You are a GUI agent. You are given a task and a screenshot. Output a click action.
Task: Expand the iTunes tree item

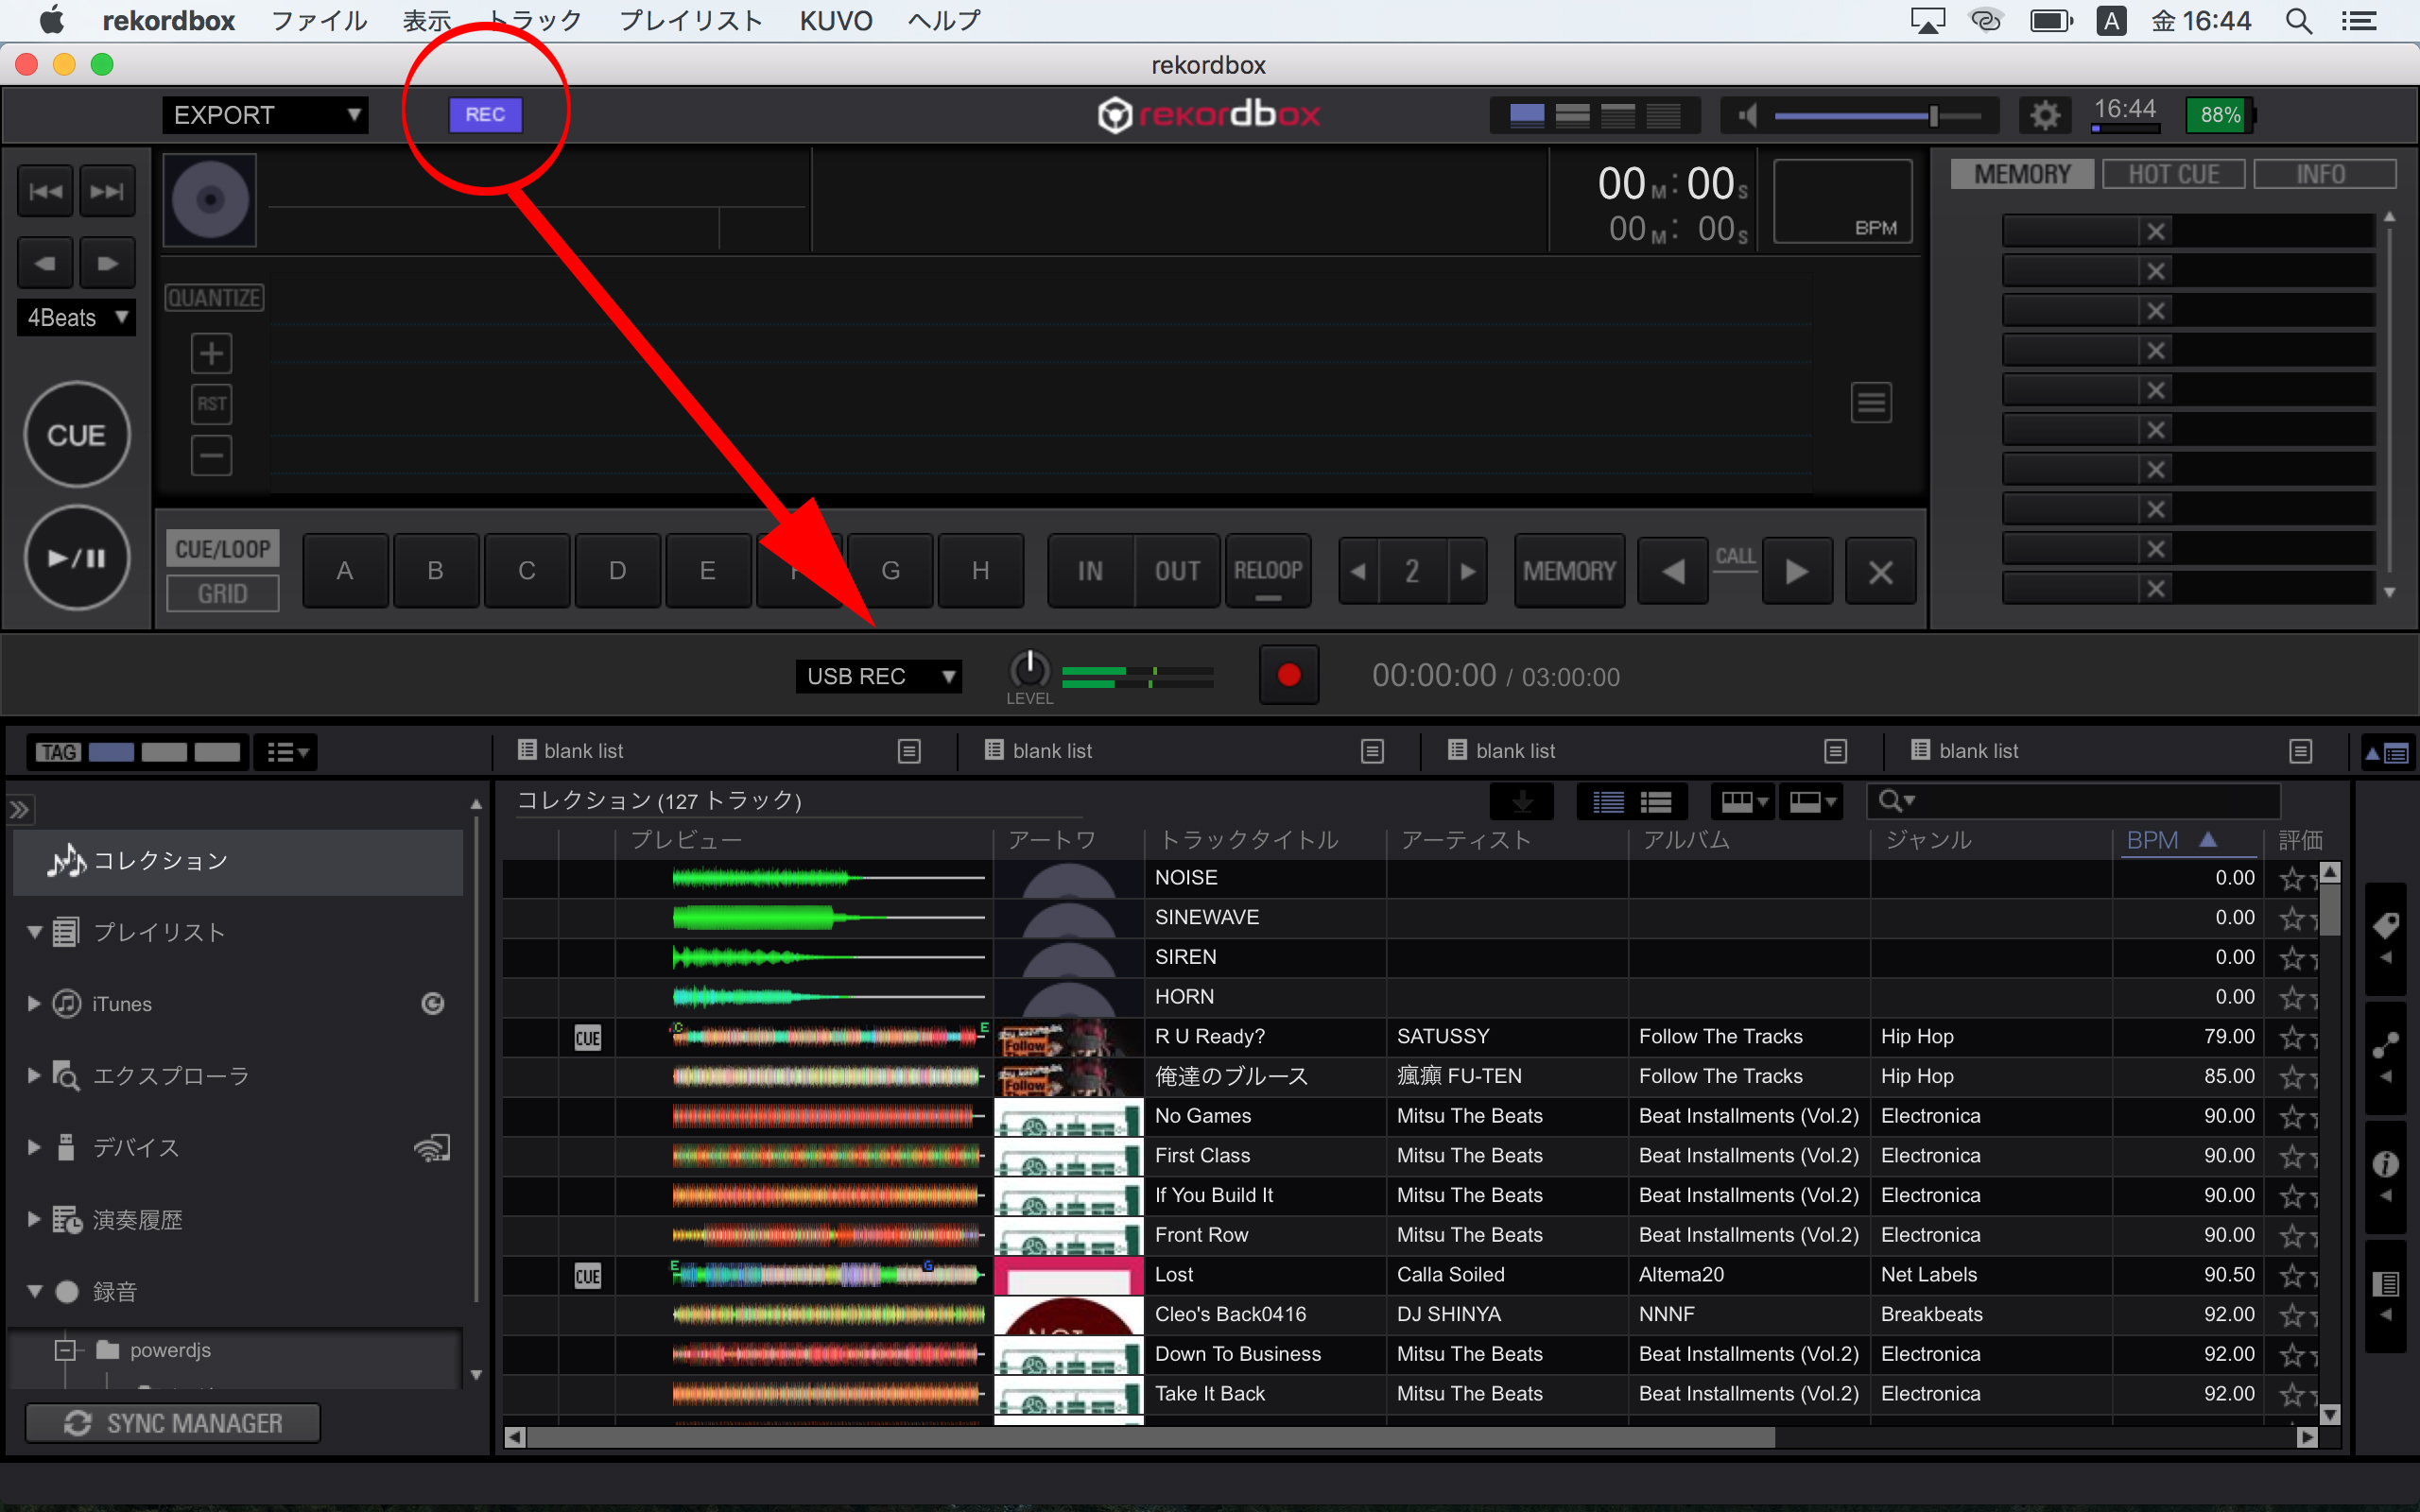pyautogui.click(x=34, y=1003)
